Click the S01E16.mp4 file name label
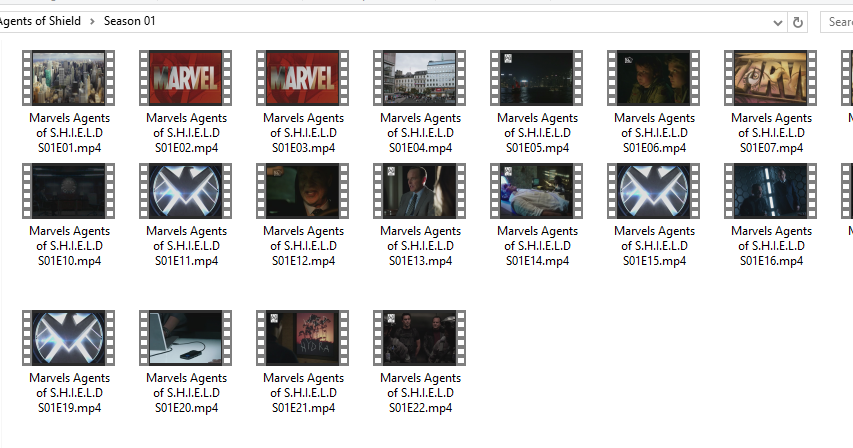Image resolution: width=853 pixels, height=448 pixels. [771, 246]
